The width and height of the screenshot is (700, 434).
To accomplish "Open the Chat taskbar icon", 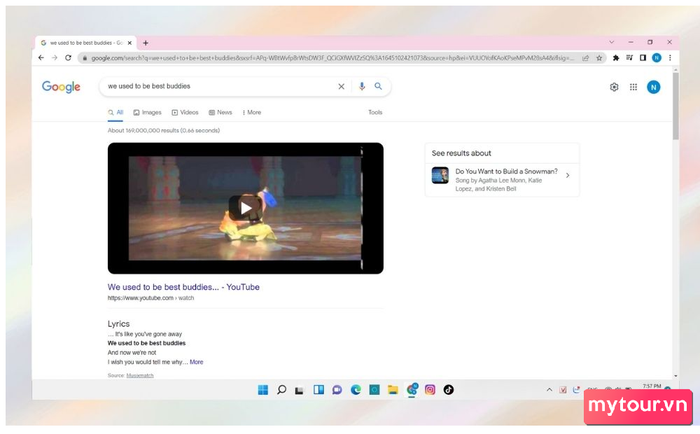I will coord(337,390).
